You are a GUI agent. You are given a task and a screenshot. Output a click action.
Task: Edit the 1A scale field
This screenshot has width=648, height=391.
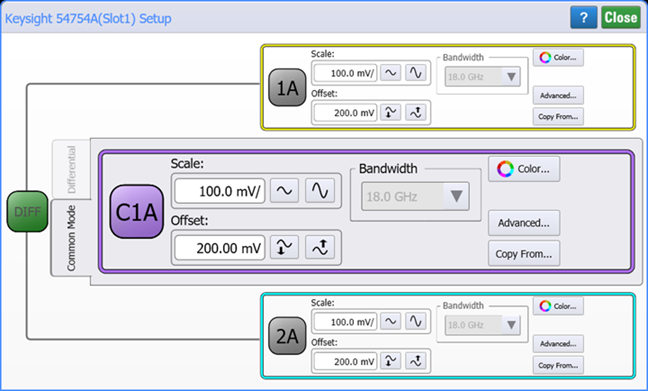pos(345,73)
